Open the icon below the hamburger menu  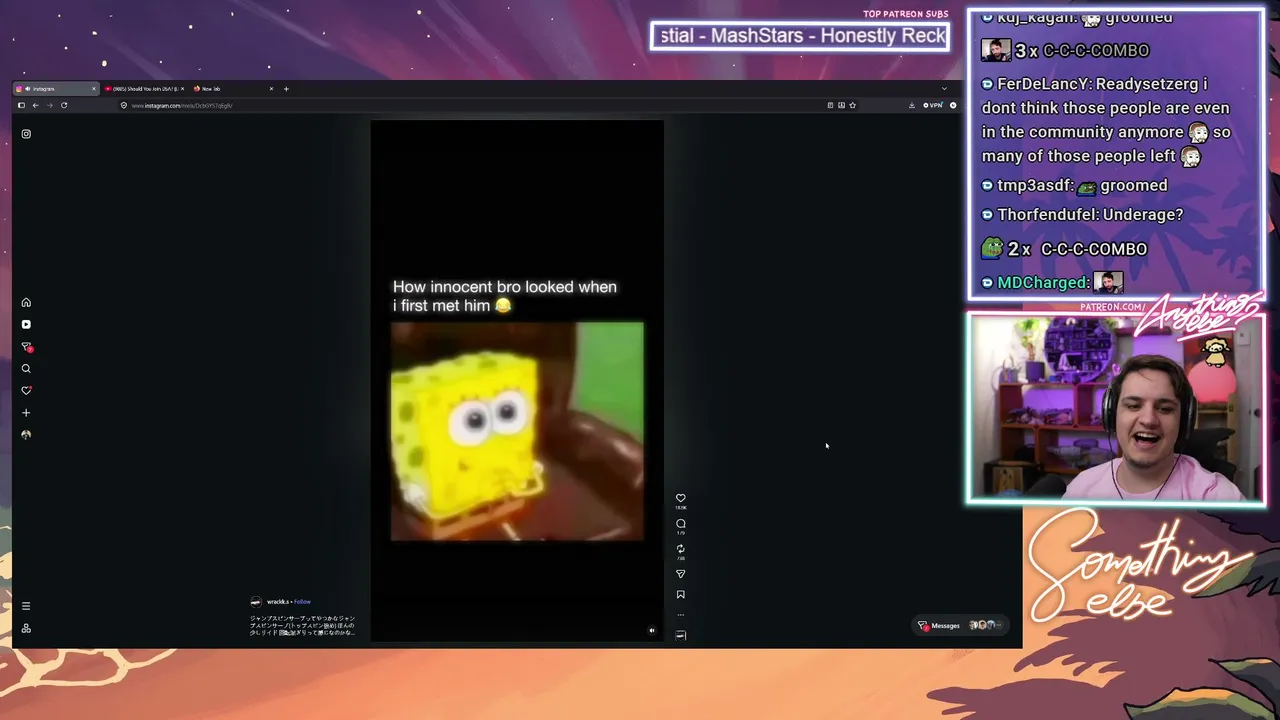pyautogui.click(x=26, y=628)
